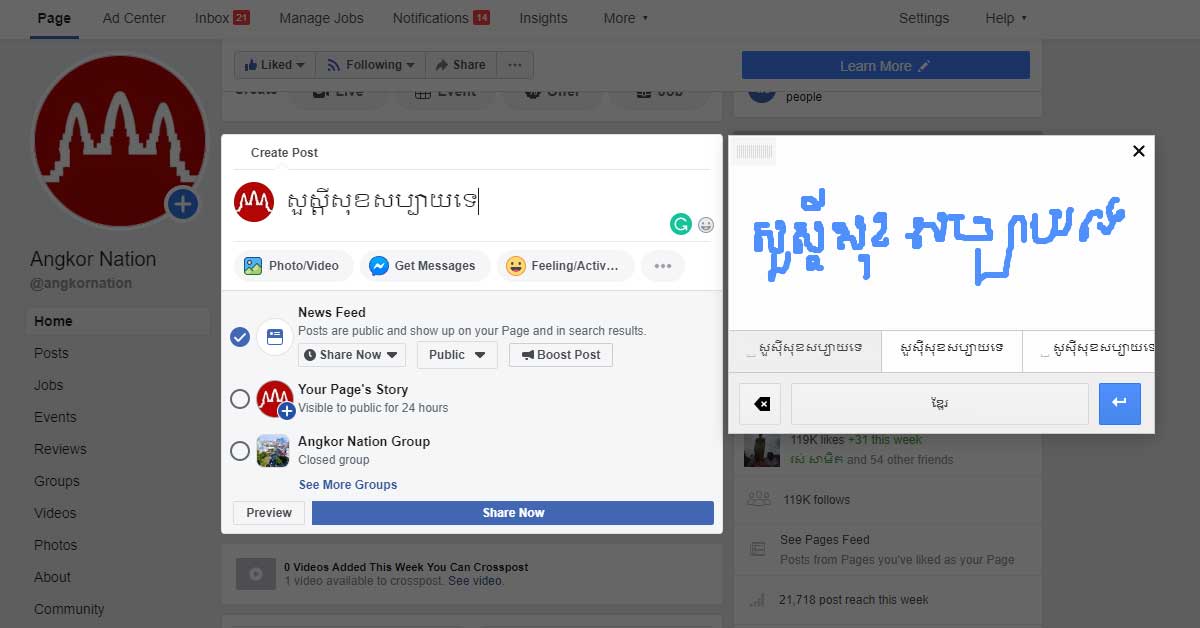Open Posts in left sidebar

(x=51, y=353)
